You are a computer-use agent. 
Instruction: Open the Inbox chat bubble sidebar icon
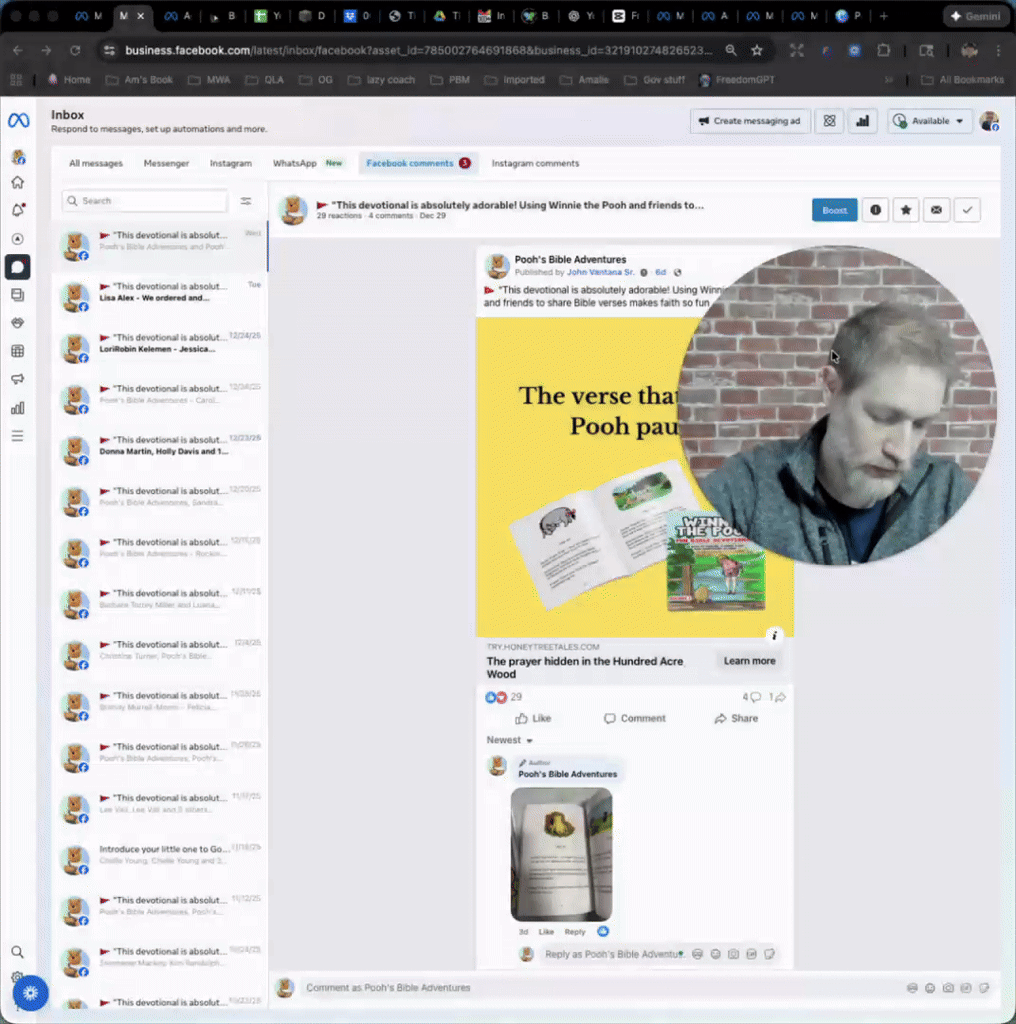pos(18,266)
